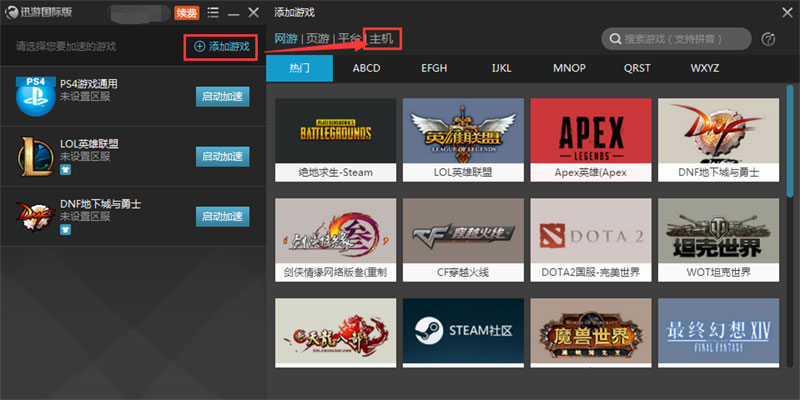Click the 添加游戏 plus button
800x400 pixels.
(221, 47)
